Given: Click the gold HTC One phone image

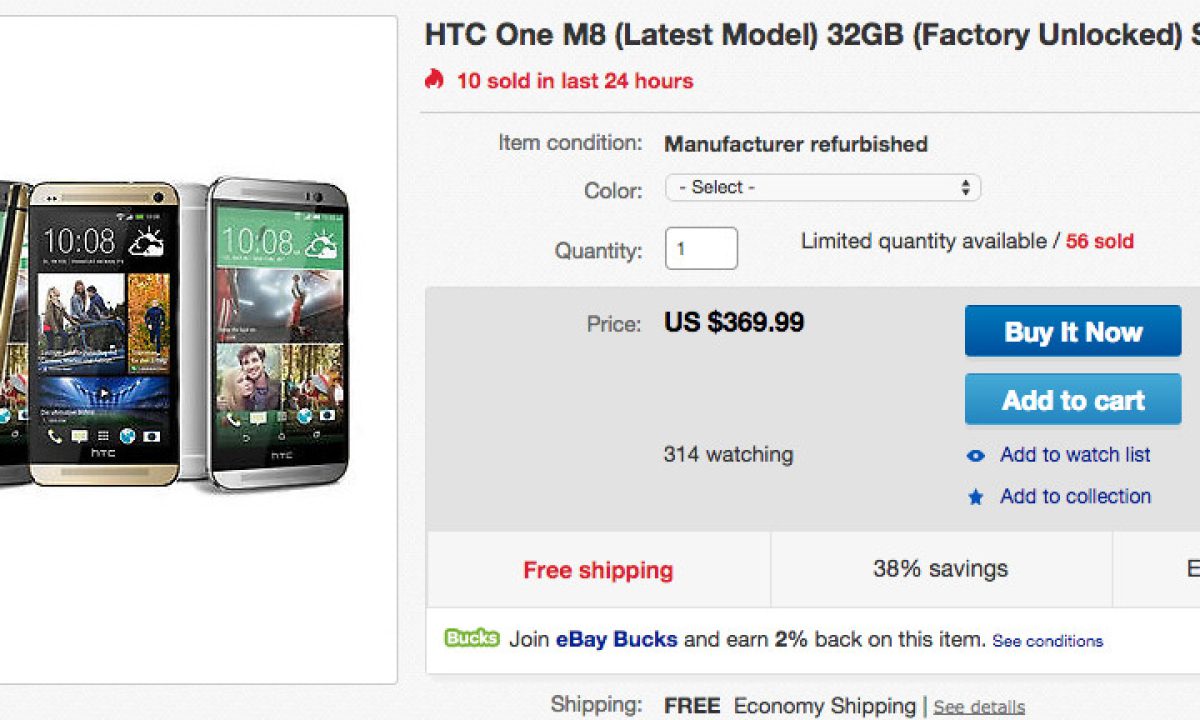Looking at the screenshot, I should (x=104, y=330).
